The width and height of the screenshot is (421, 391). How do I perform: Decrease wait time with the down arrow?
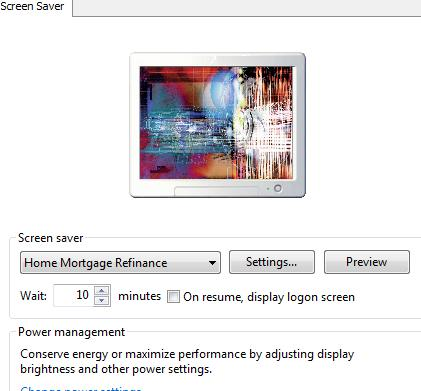(x=102, y=301)
